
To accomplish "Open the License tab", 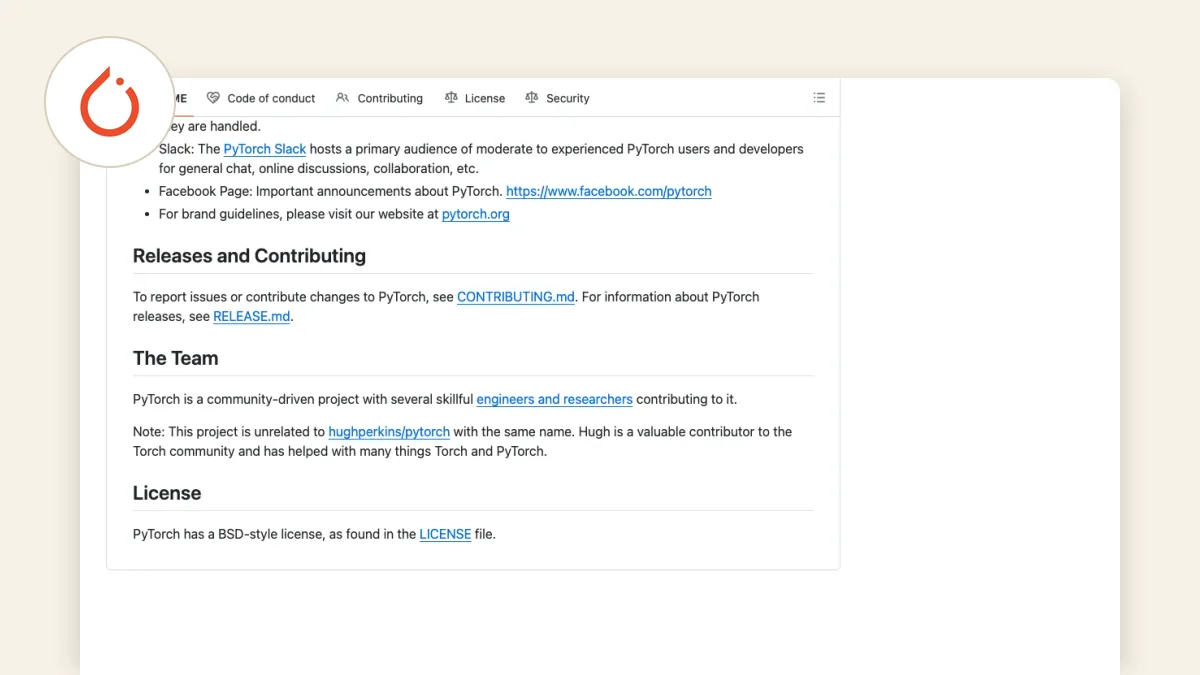I will 475,98.
